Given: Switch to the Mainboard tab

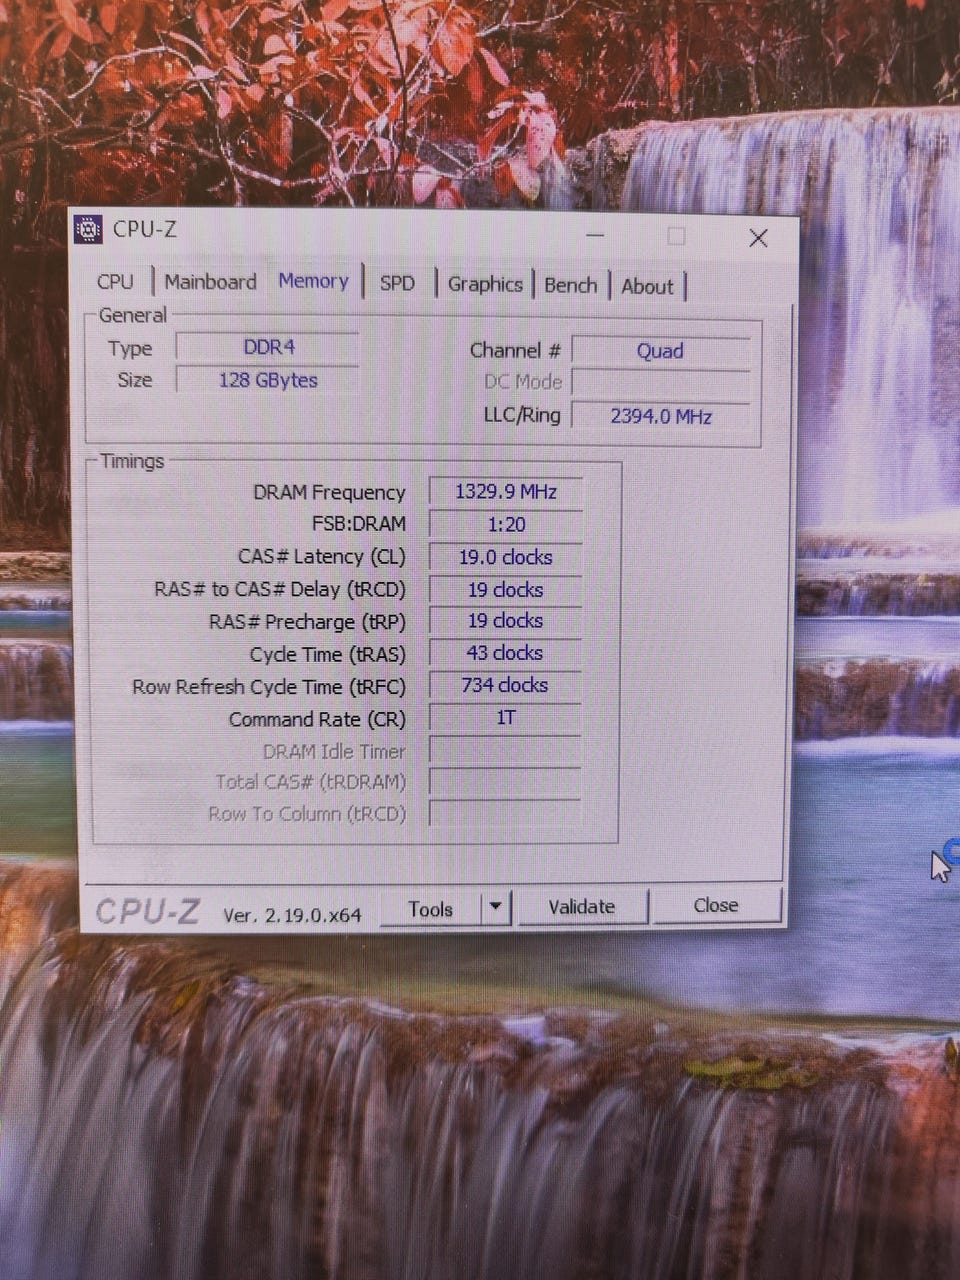Looking at the screenshot, I should coord(210,282).
